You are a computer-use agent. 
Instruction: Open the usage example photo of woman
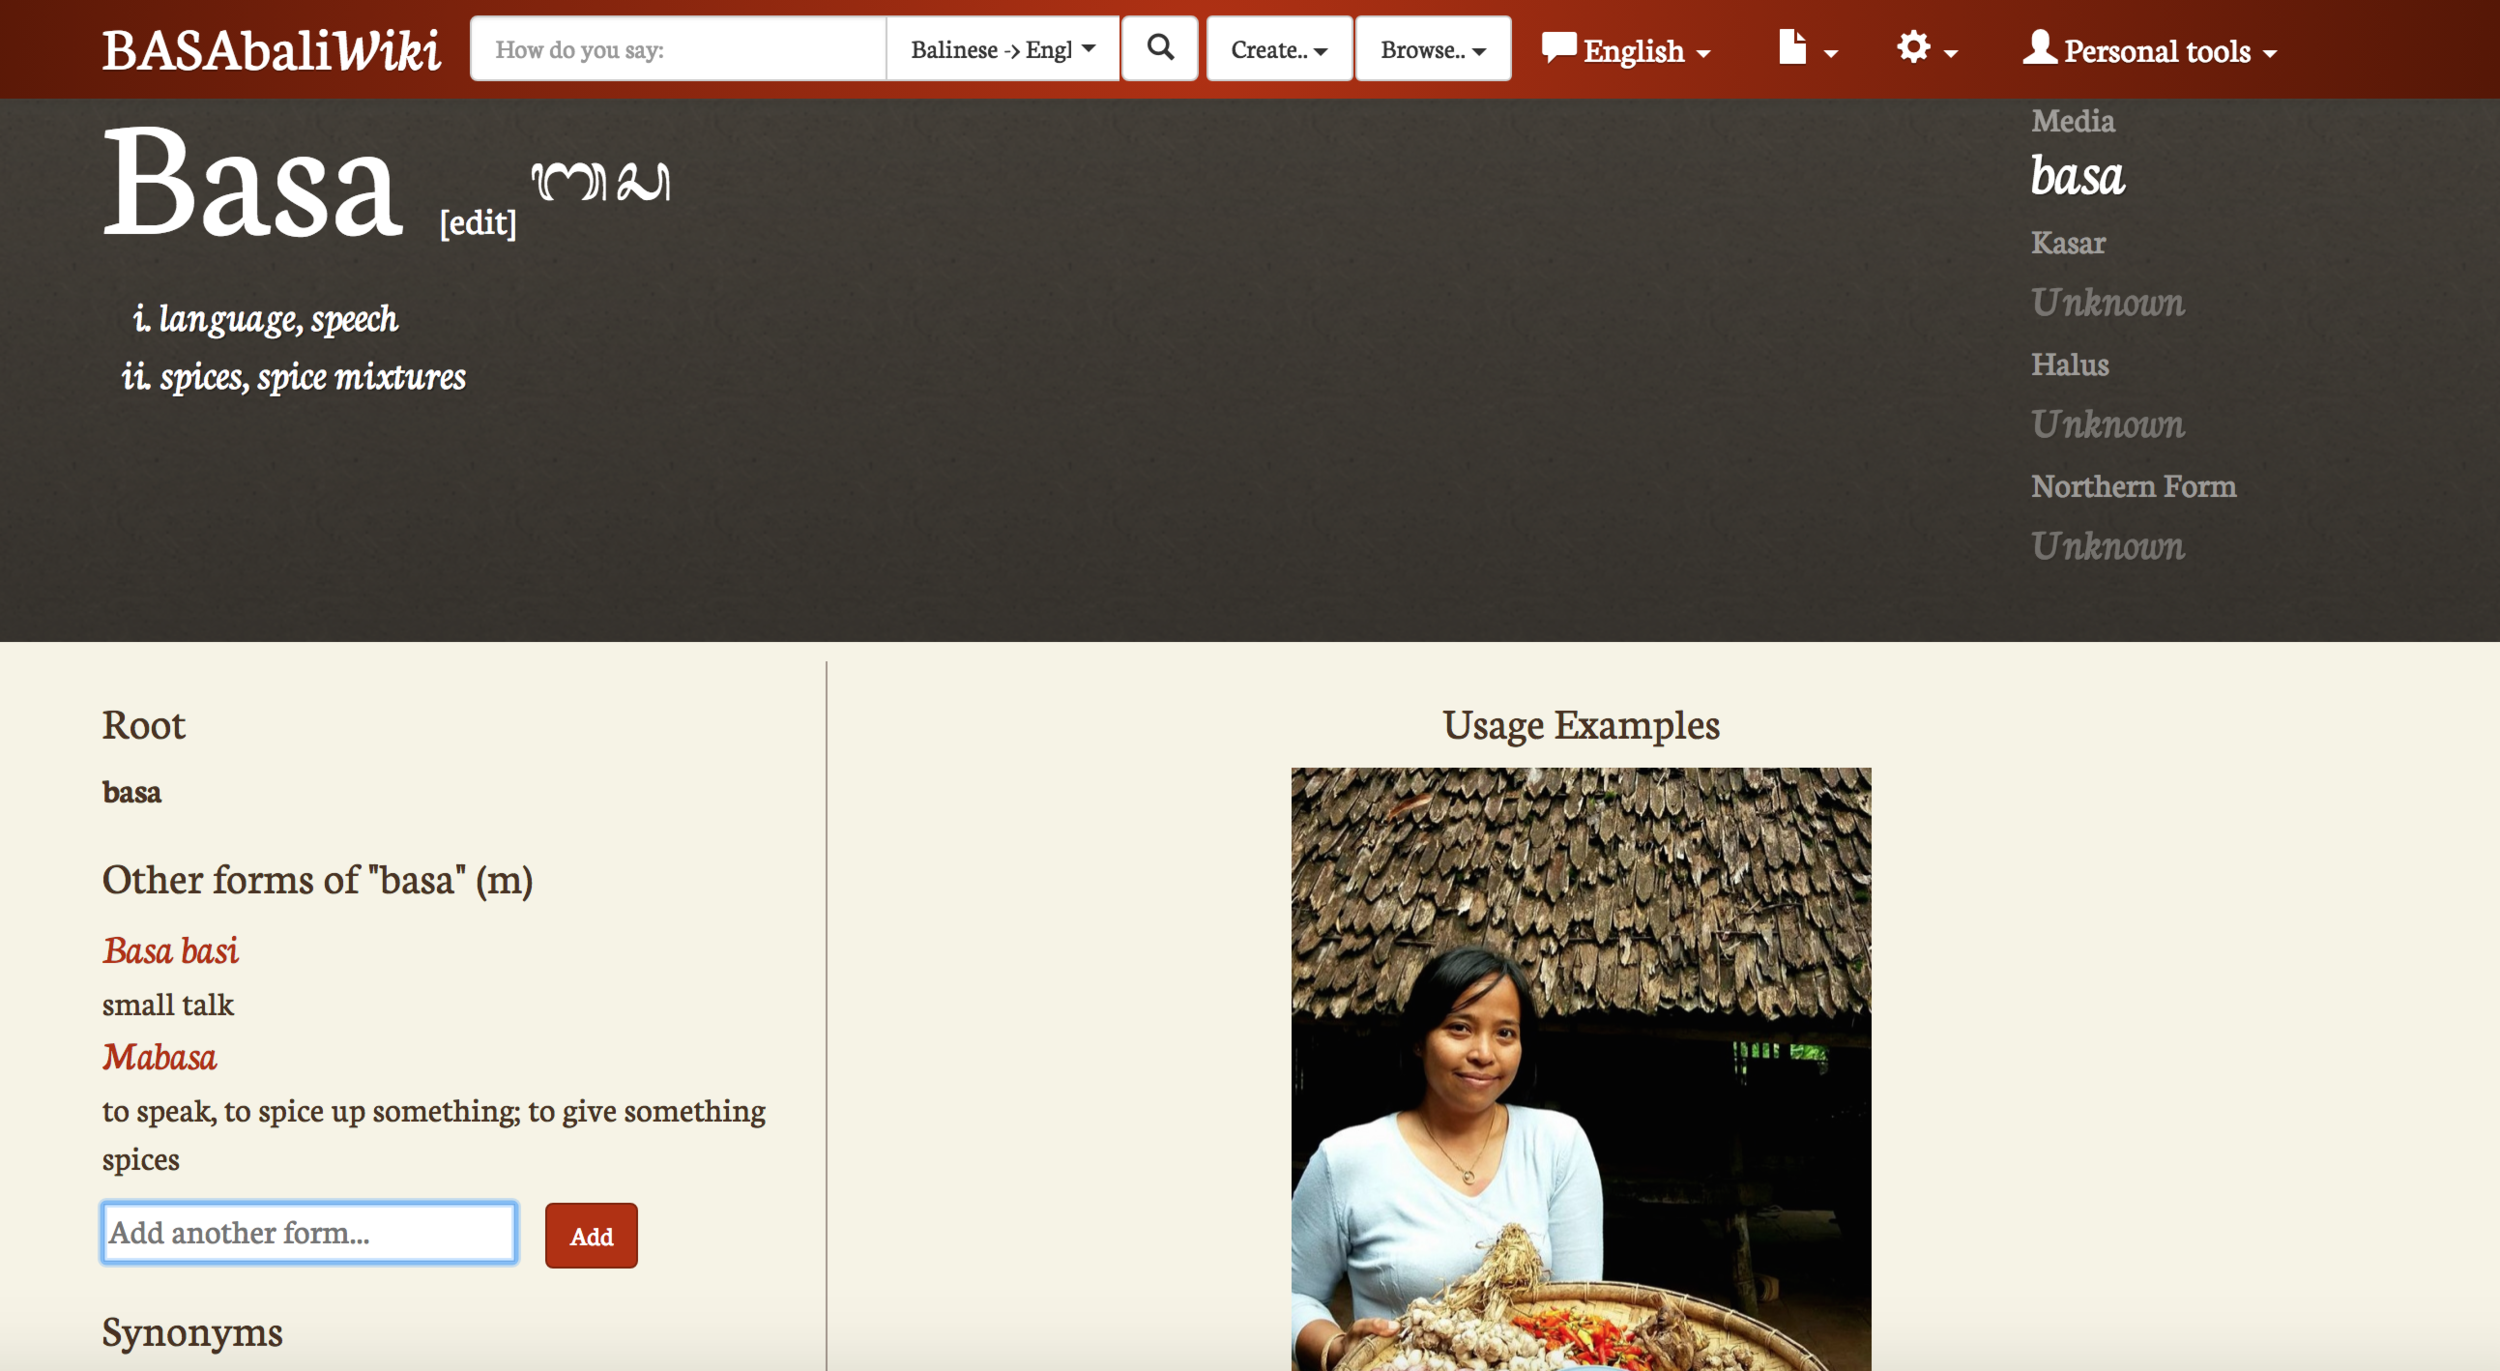click(1581, 1069)
